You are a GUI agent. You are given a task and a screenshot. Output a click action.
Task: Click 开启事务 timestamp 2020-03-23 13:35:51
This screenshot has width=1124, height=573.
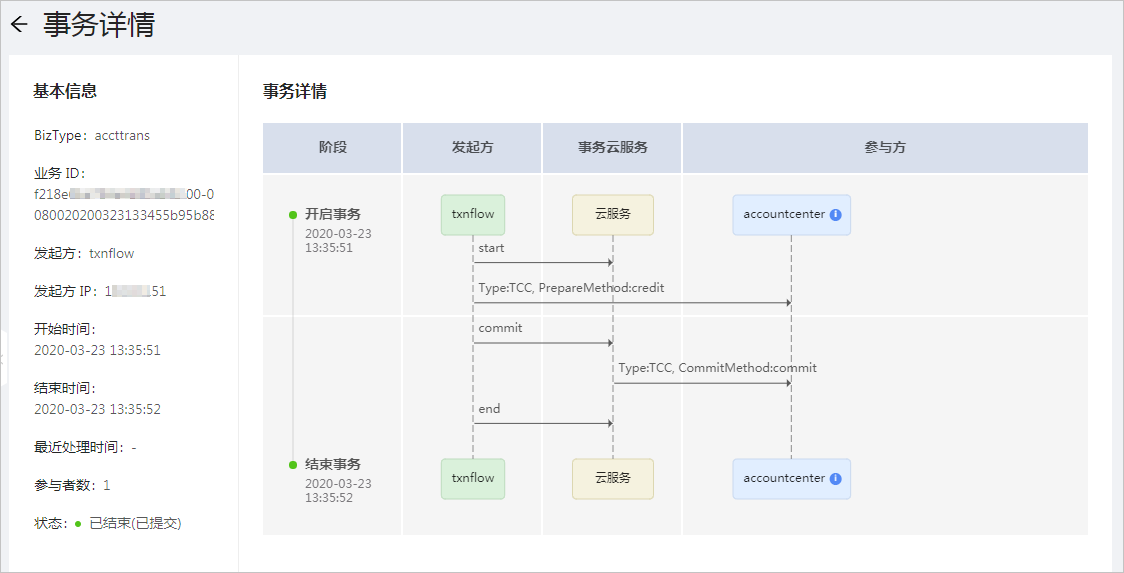(338, 242)
